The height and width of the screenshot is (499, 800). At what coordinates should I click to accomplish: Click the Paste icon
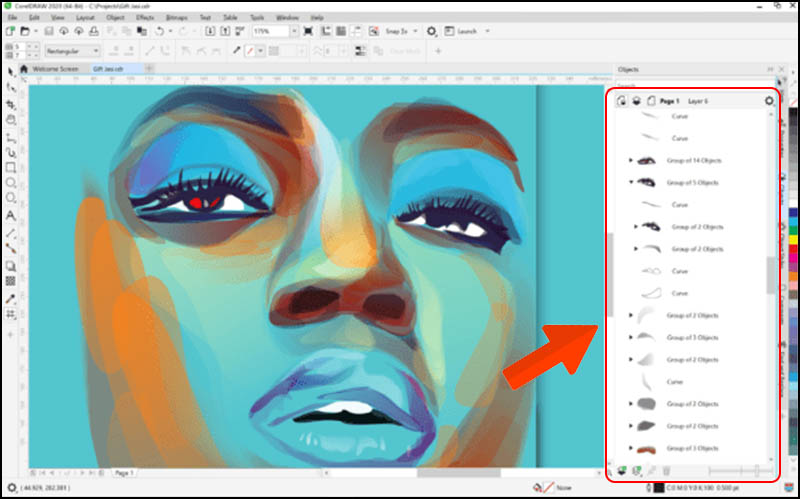pos(141,31)
